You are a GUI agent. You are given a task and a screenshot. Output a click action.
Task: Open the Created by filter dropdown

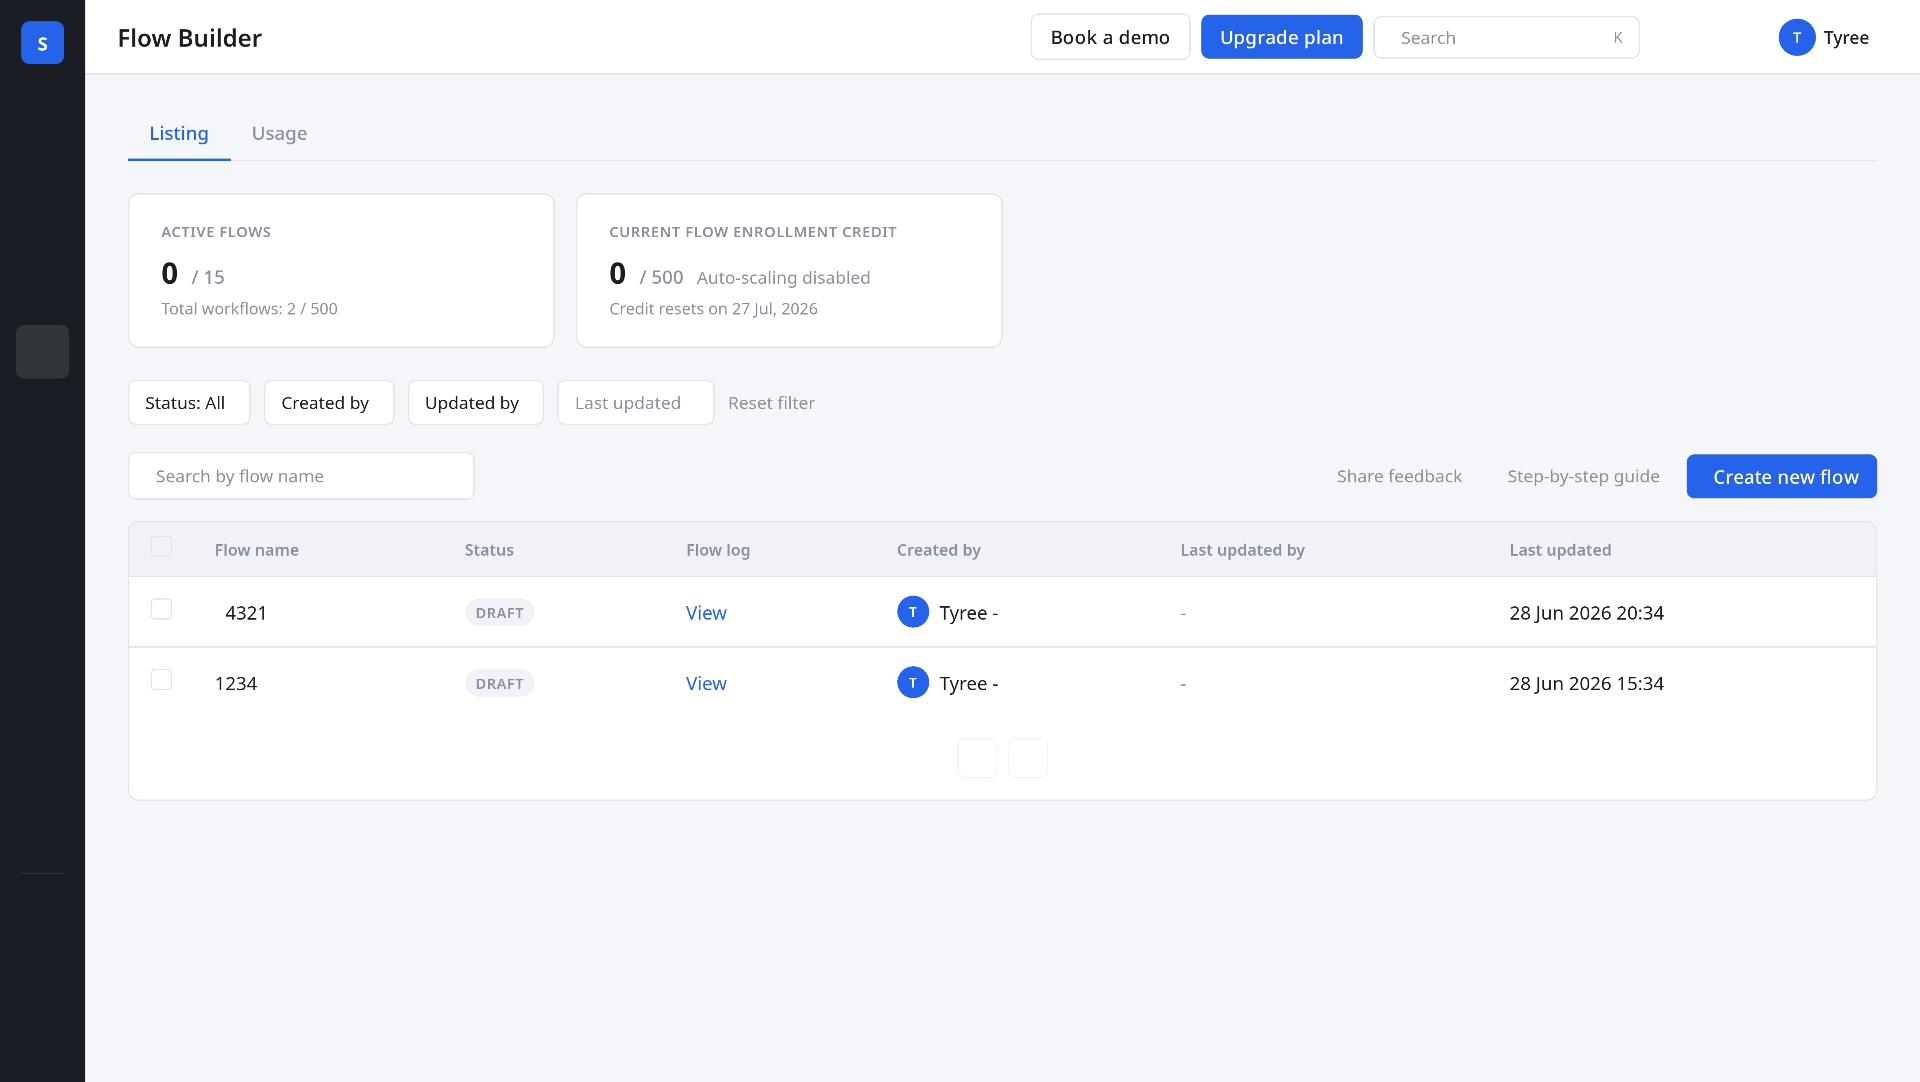tap(329, 403)
